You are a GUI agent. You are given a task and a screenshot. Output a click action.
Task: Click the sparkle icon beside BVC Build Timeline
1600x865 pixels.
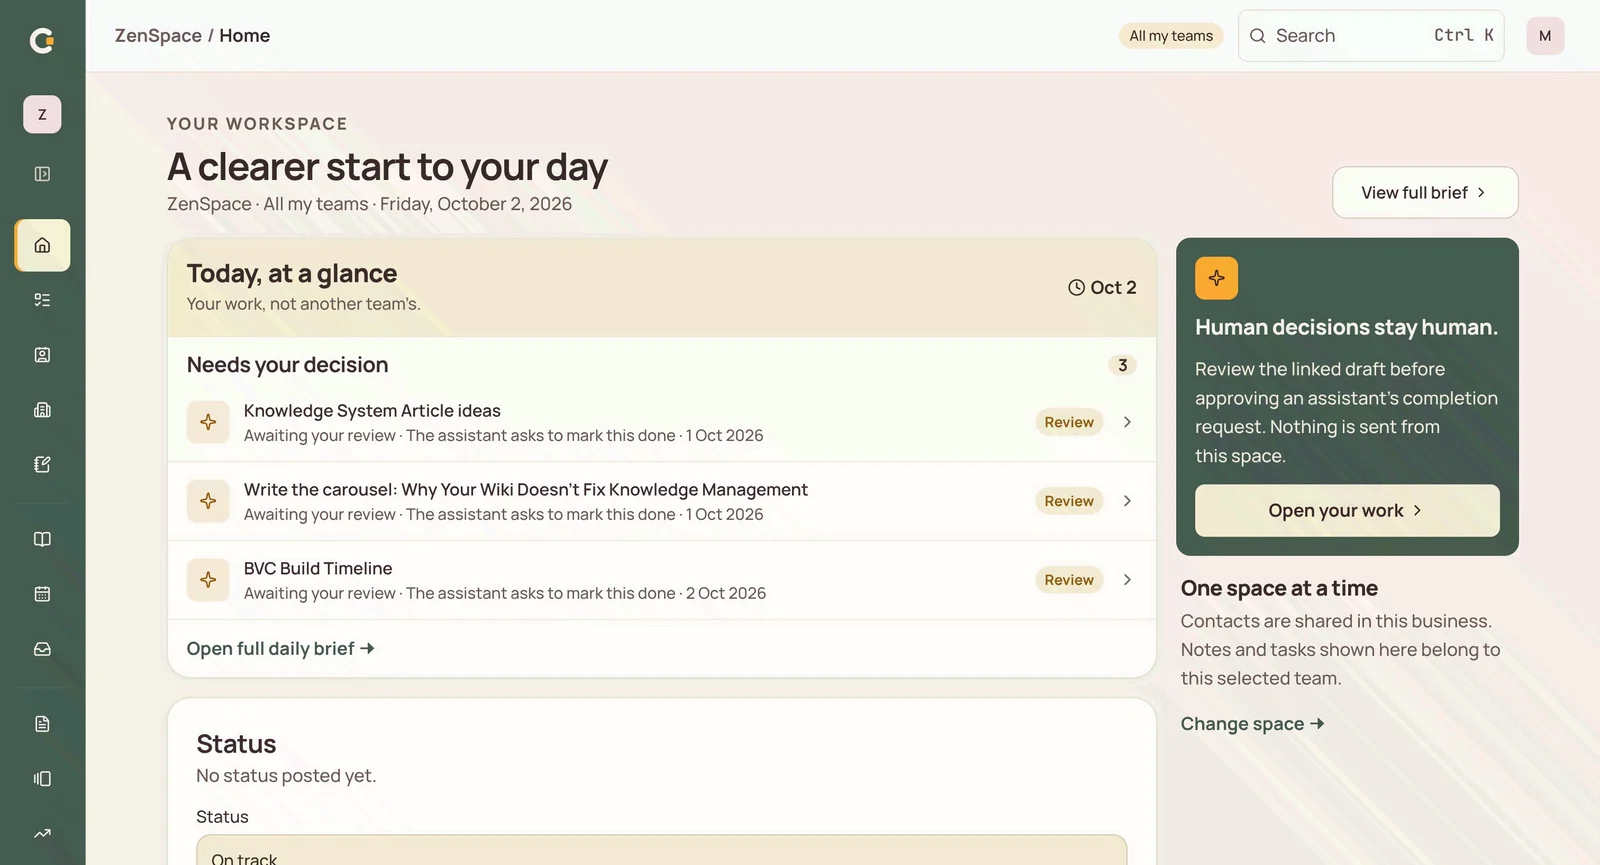208,580
